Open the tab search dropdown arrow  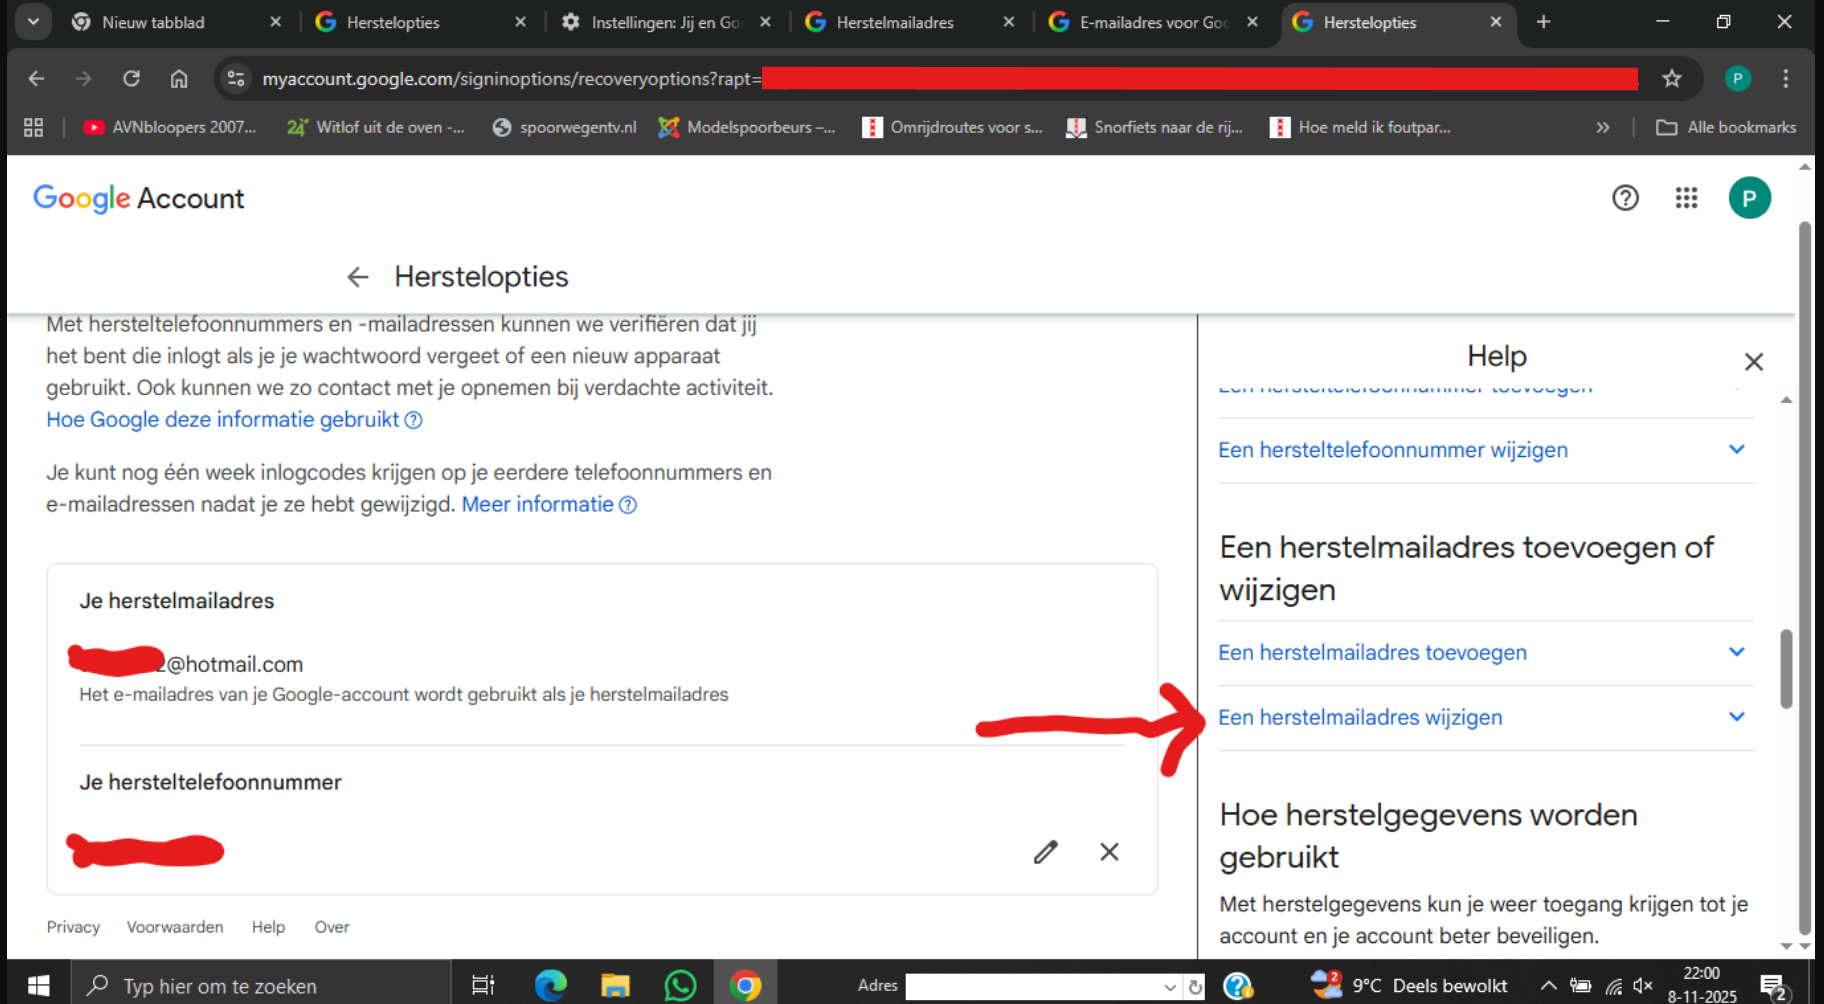click(33, 21)
